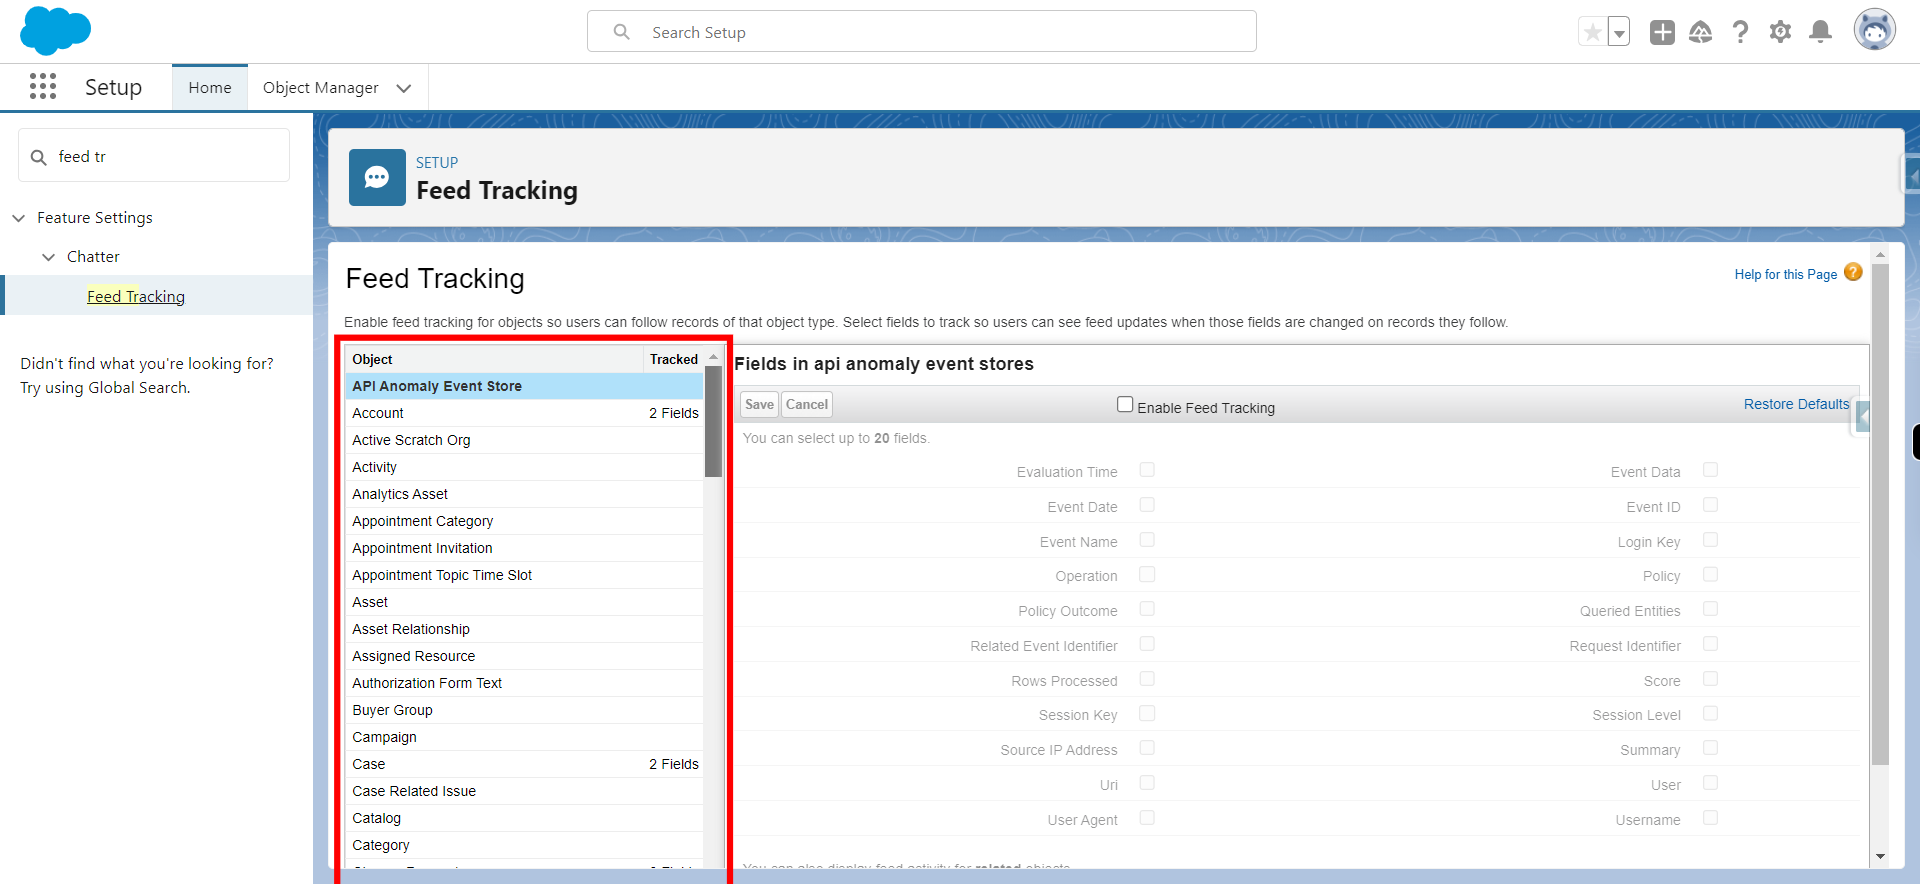Click the Favorites star icon
Viewport: 1920px width, 884px height.
tap(1592, 32)
